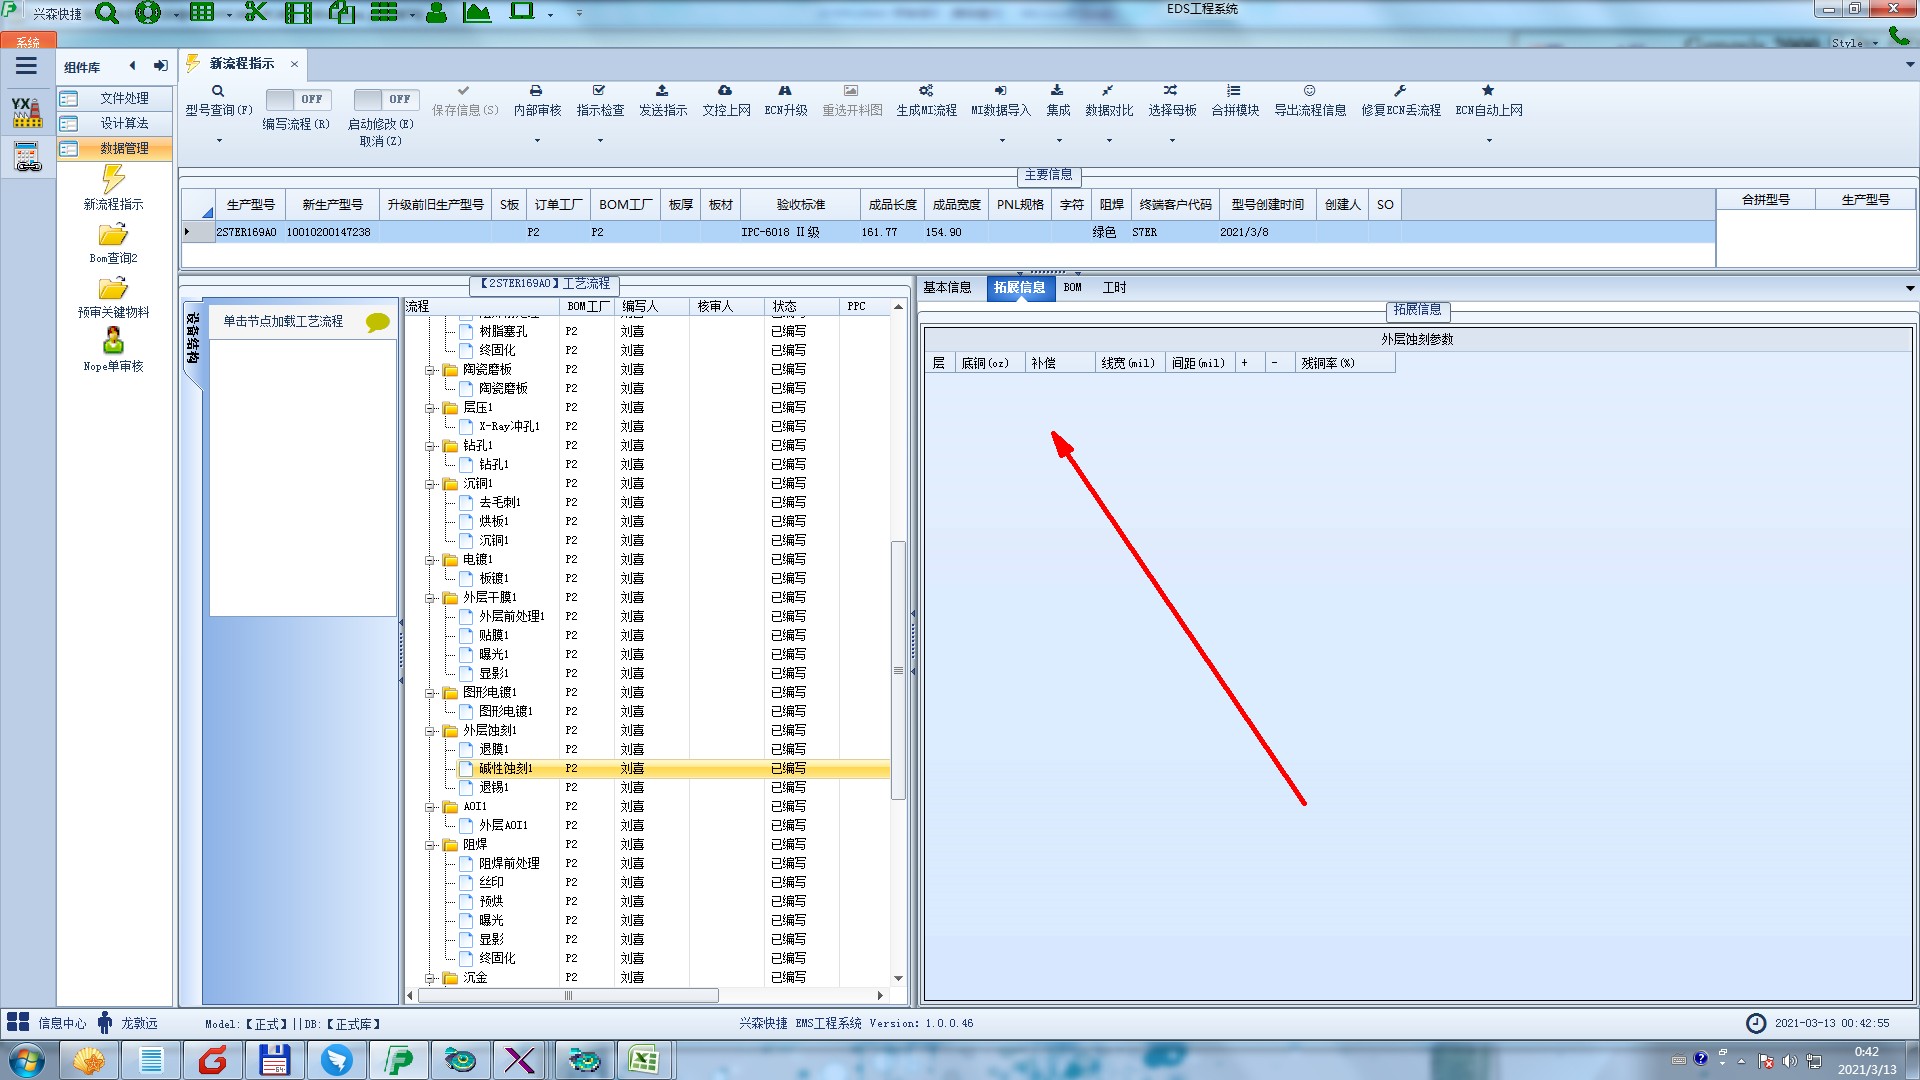
Task: Switch to the 工时 tab
Action: click(x=1114, y=288)
